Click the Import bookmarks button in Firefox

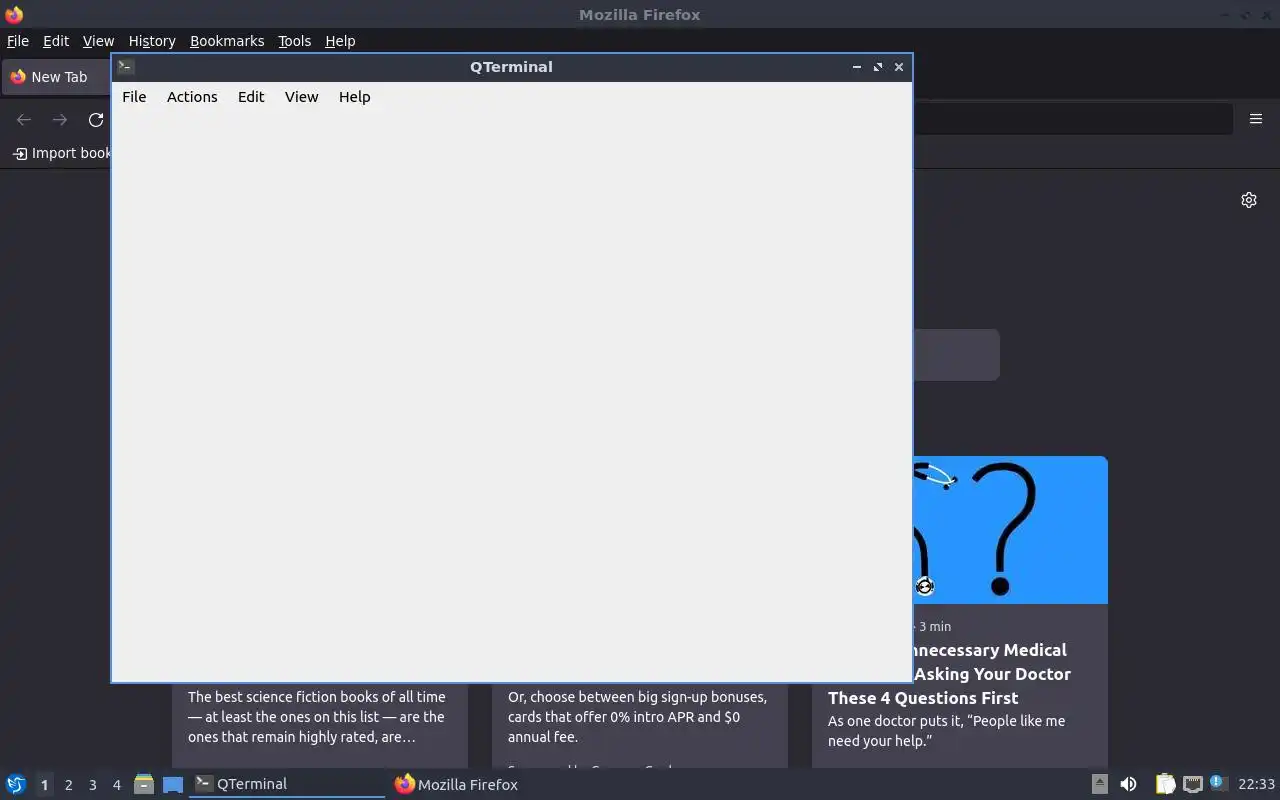[62, 153]
